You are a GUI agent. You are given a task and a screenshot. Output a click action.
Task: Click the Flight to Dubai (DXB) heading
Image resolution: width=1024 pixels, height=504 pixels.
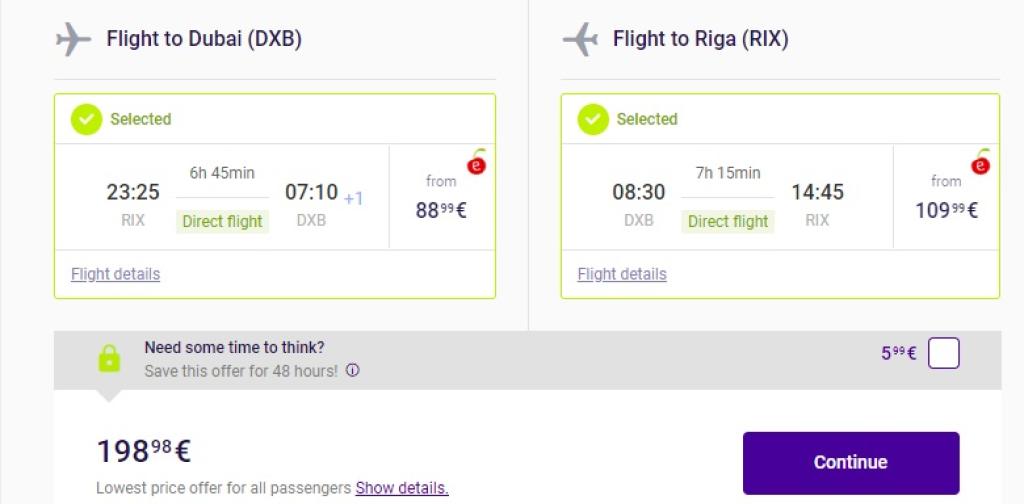[x=204, y=39]
